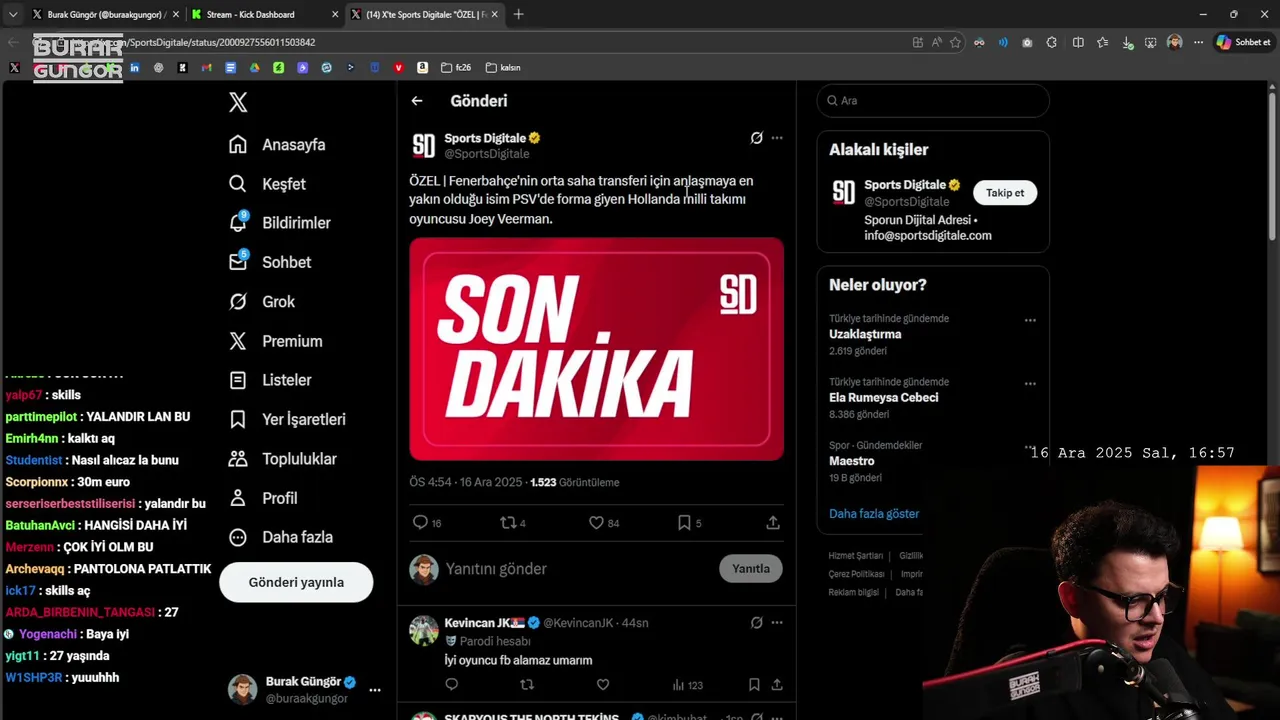The image size is (1280, 720).
Task: Open the Daha fazla göster link
Action: [874, 514]
